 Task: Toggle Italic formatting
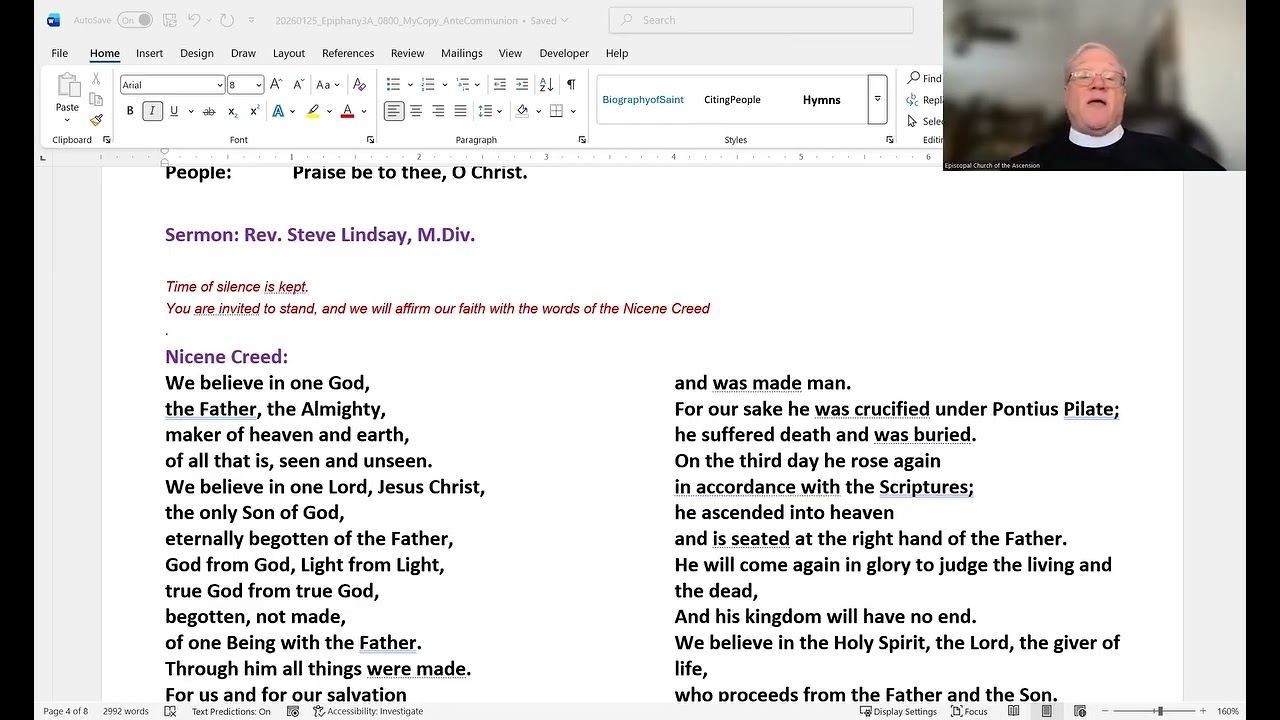point(152,111)
